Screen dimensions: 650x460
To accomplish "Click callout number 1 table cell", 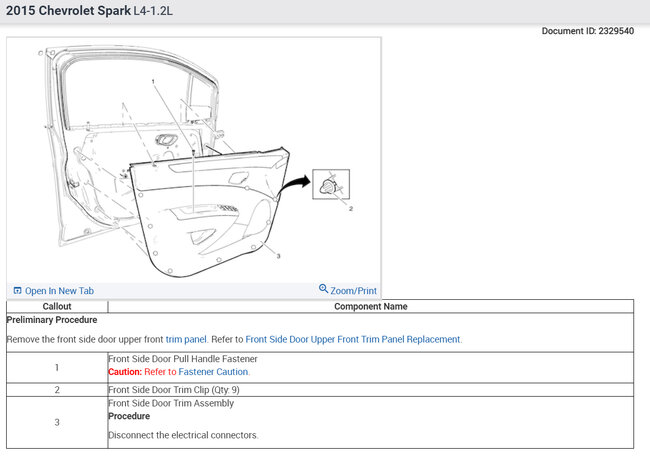I will [57, 368].
